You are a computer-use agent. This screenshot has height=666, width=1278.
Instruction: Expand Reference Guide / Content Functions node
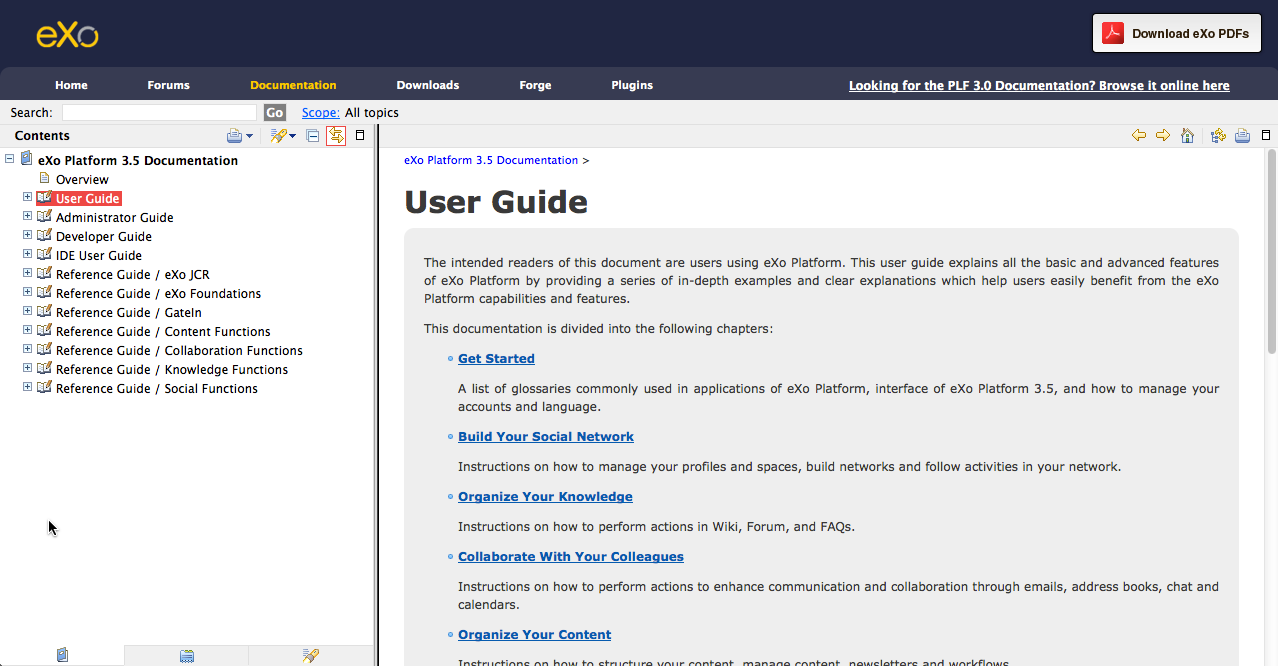pyautogui.click(x=27, y=330)
